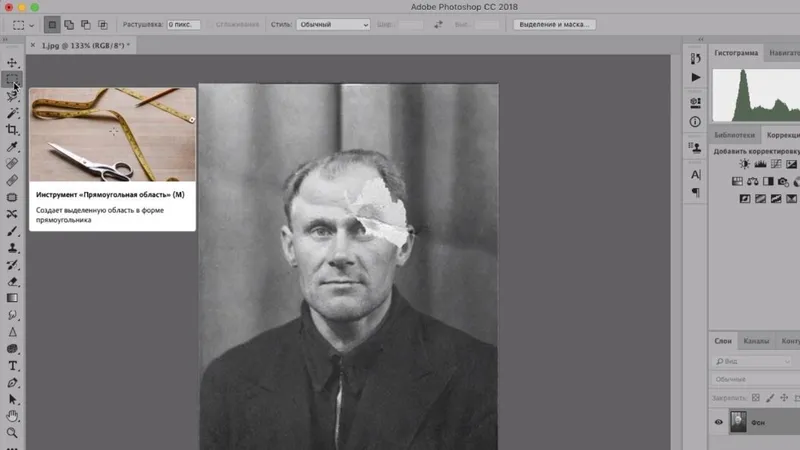800x450 pixels.
Task: Pick the Eyedropper tool
Action: tap(12, 147)
